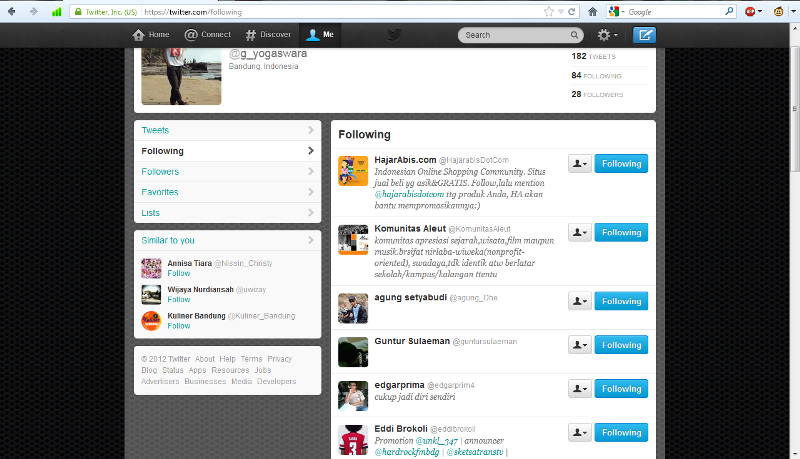
Task: Open URL history dropdown arrow
Action: pos(561,12)
